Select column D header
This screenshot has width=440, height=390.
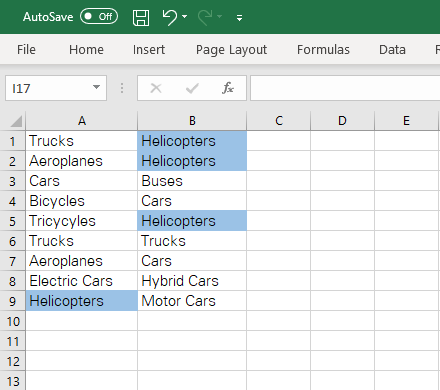[x=342, y=121]
